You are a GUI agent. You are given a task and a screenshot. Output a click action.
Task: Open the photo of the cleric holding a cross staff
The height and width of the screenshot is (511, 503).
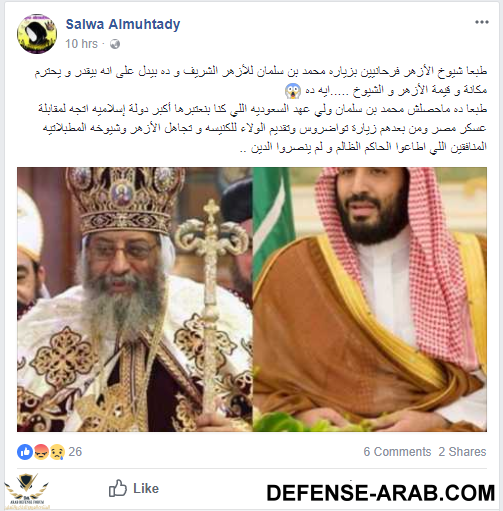point(135,299)
